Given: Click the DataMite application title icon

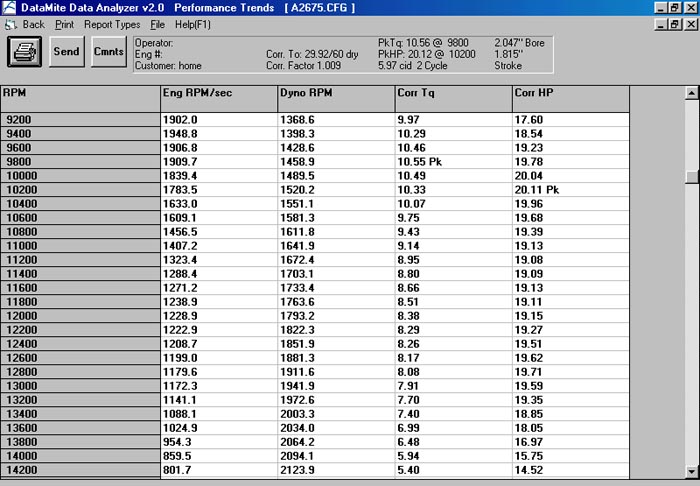Looking at the screenshot, I should [8, 7].
